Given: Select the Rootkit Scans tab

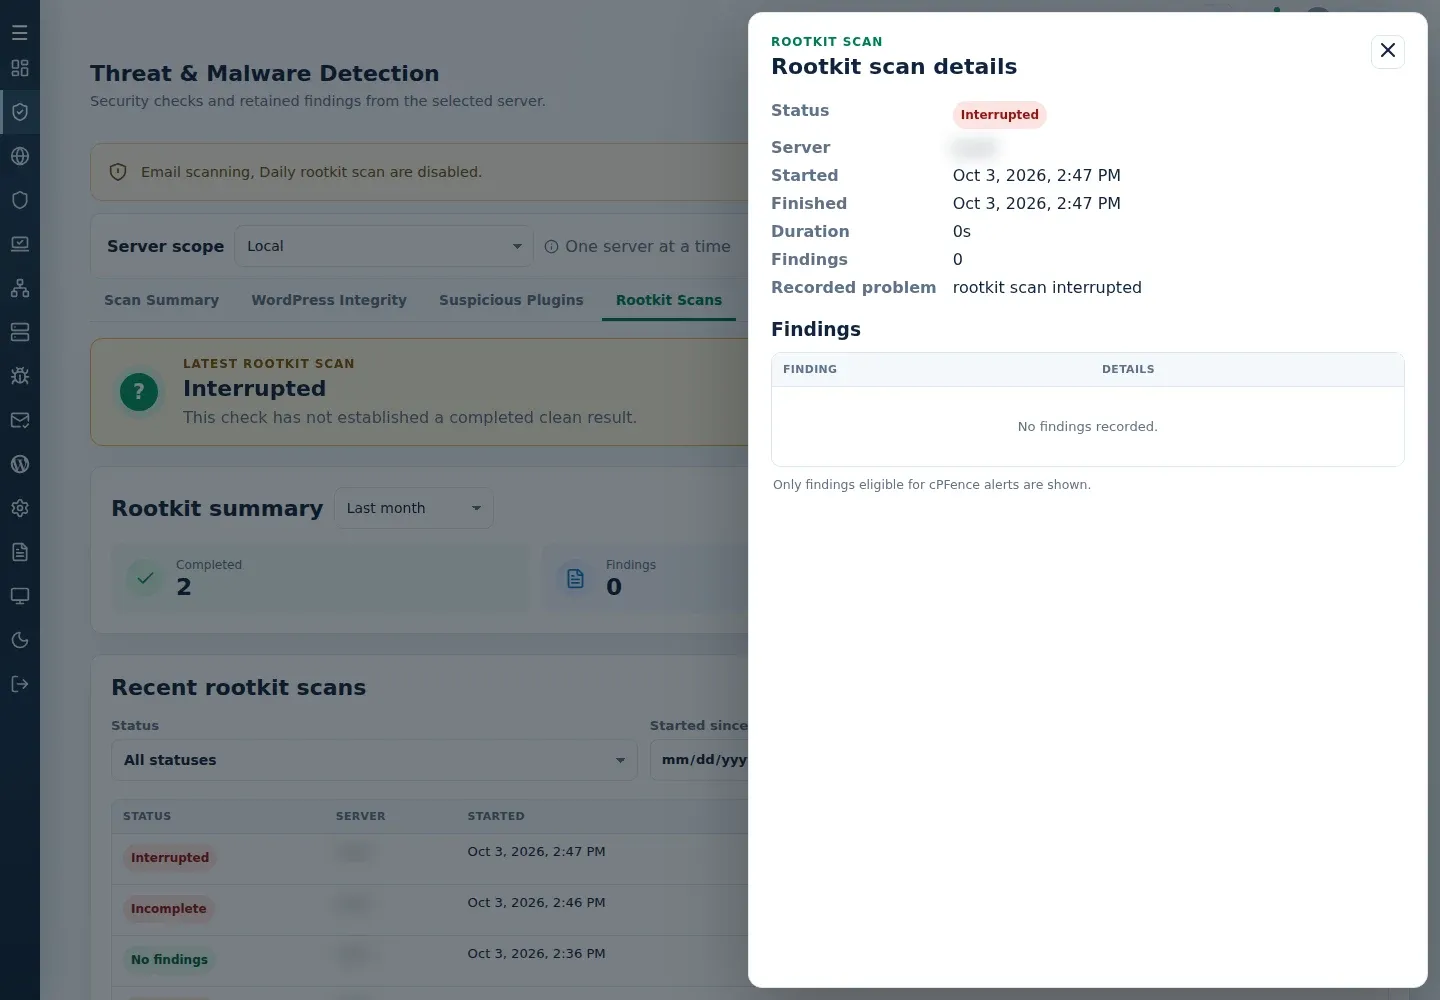Looking at the screenshot, I should coord(669,300).
